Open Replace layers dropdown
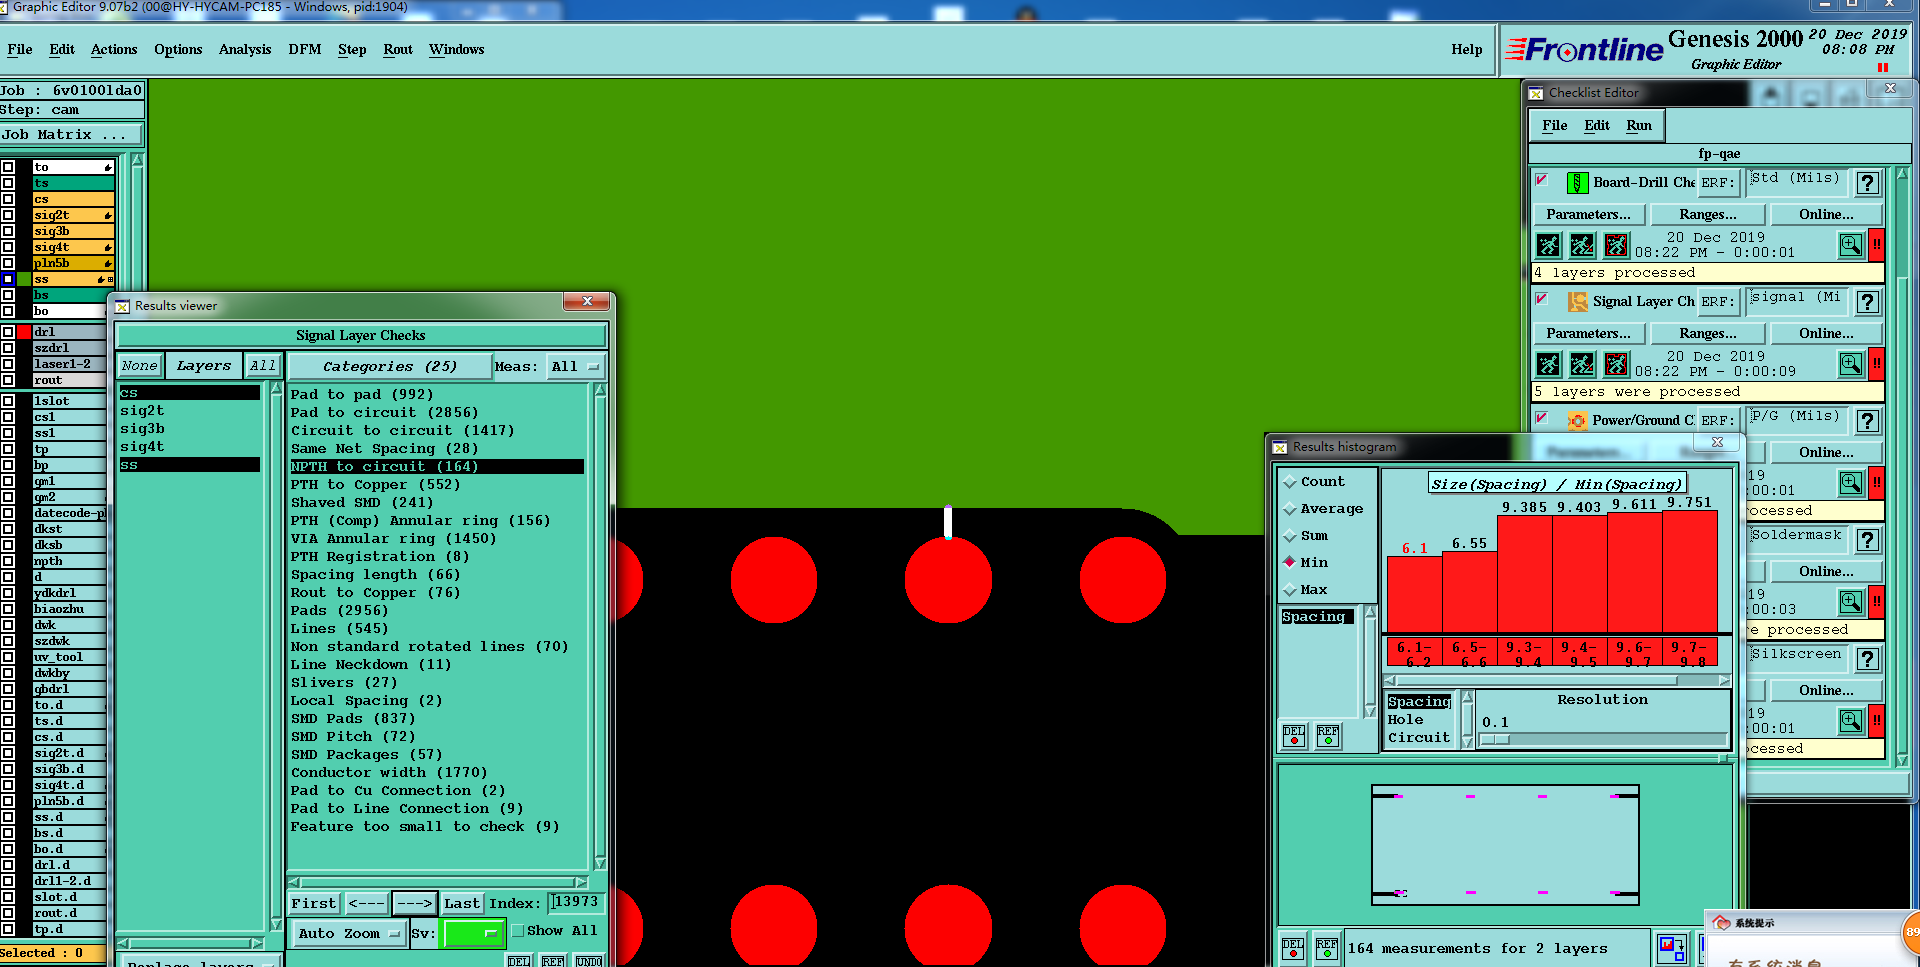Viewport: 1920px width, 967px height. pos(202,962)
